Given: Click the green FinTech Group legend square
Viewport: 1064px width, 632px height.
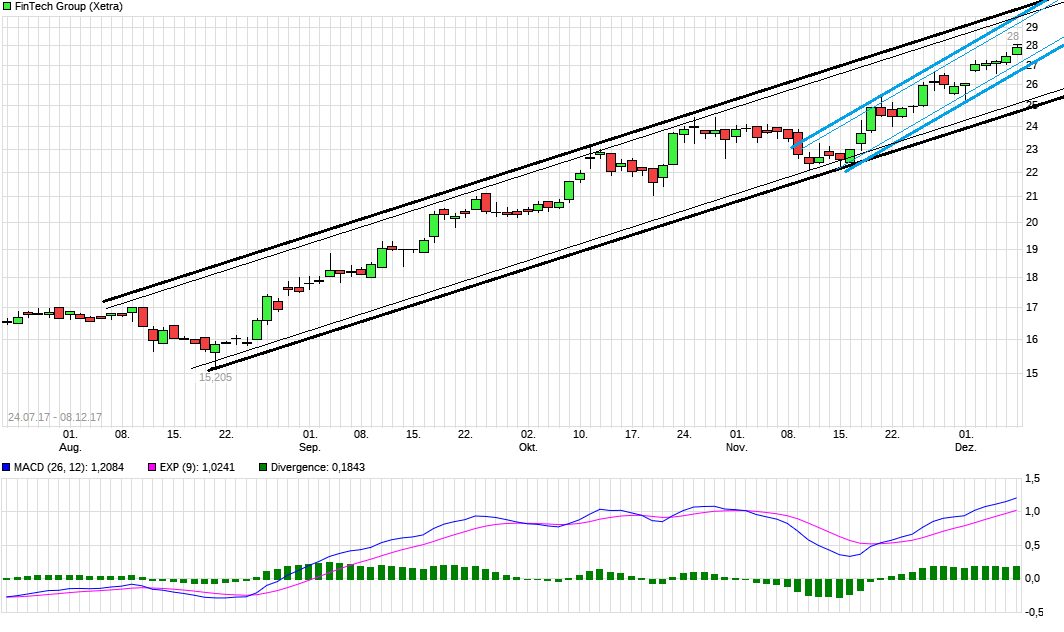Looking at the screenshot, I should point(6,7).
